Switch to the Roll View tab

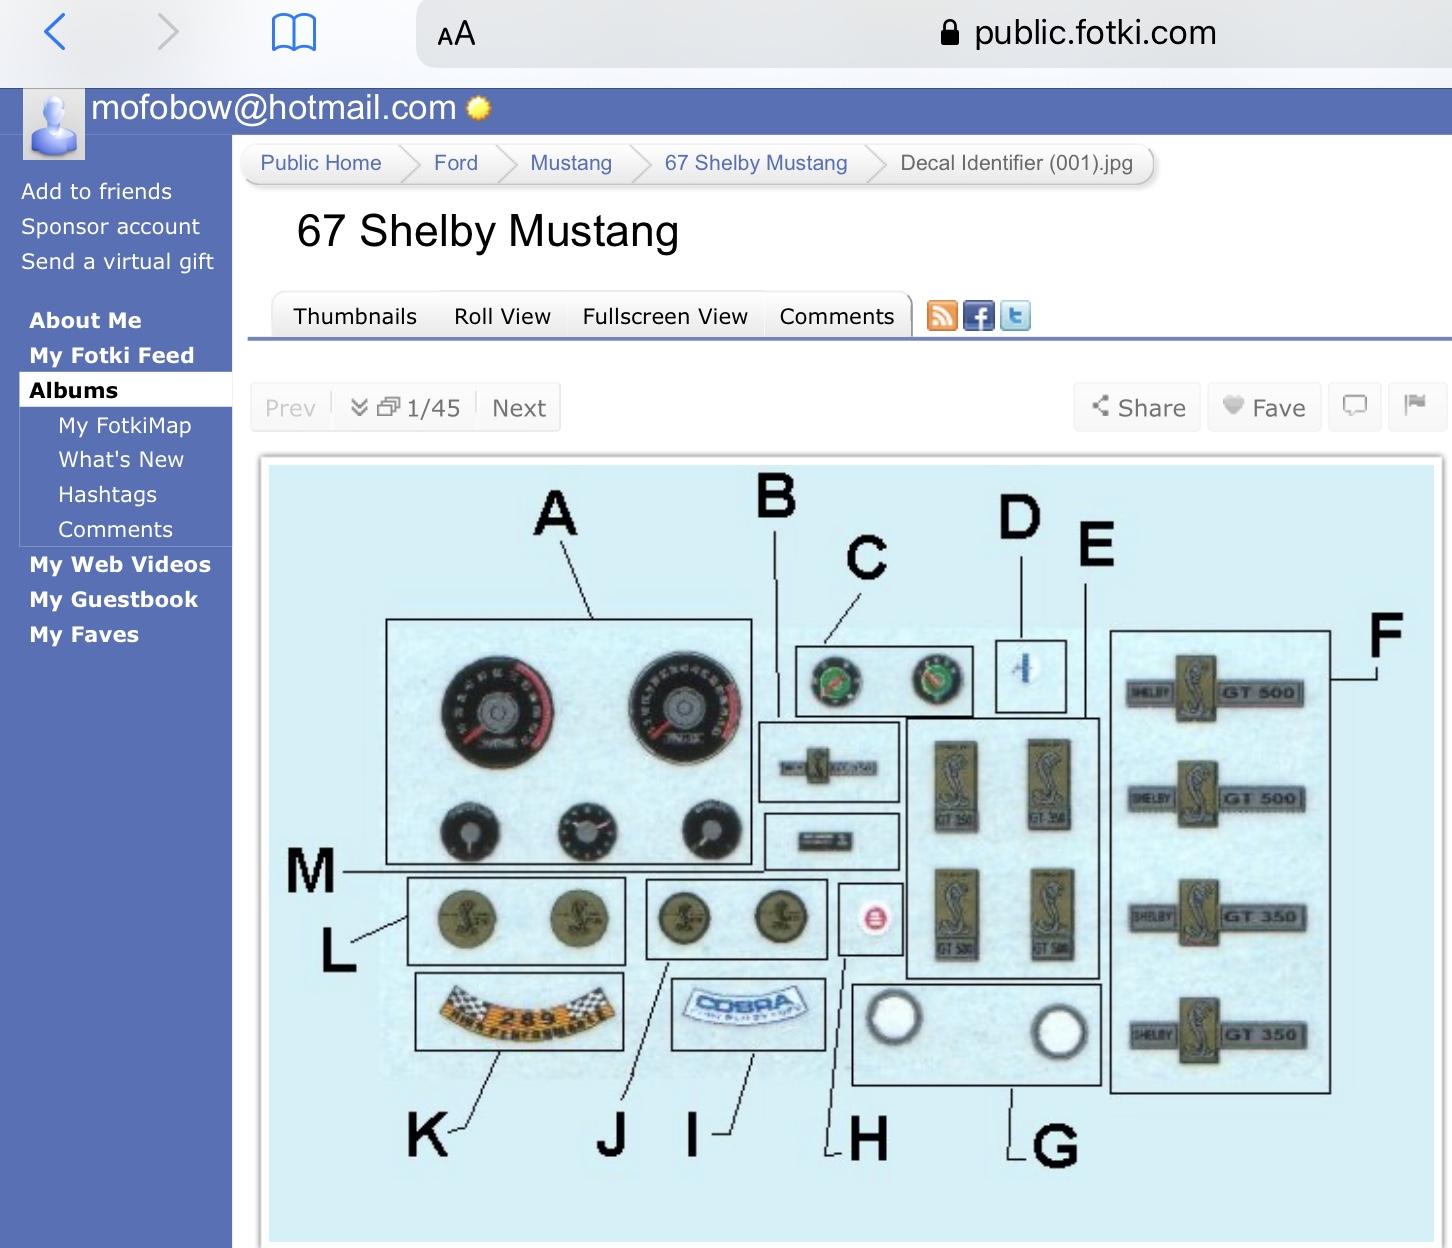point(502,316)
